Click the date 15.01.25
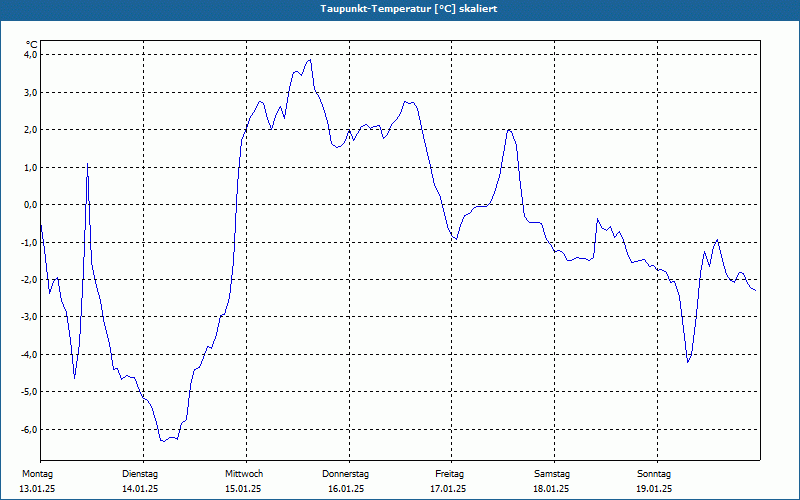 pyautogui.click(x=243, y=489)
